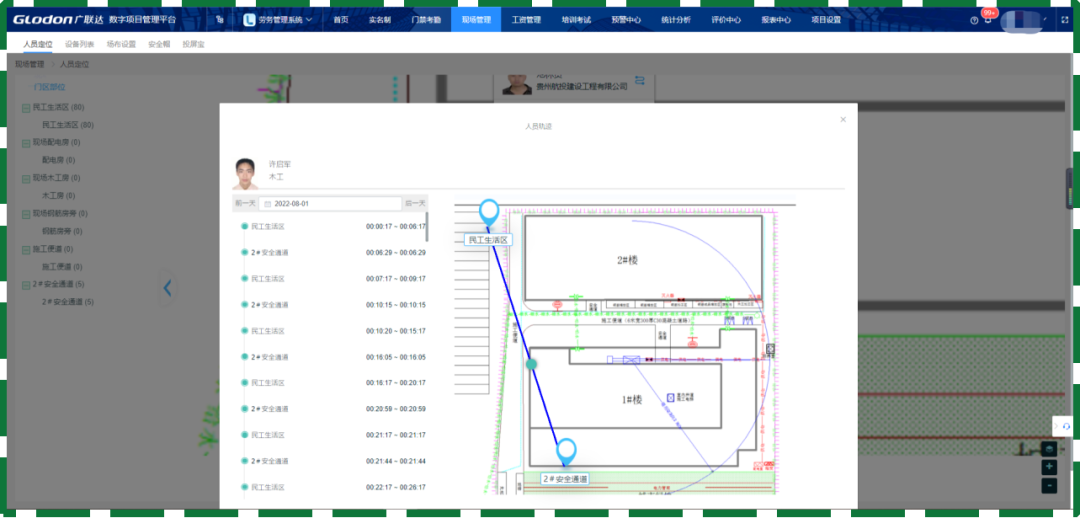This screenshot has width=1080, height=518.
Task: Collapse the left panel with blue chevron
Action: [x=167, y=288]
